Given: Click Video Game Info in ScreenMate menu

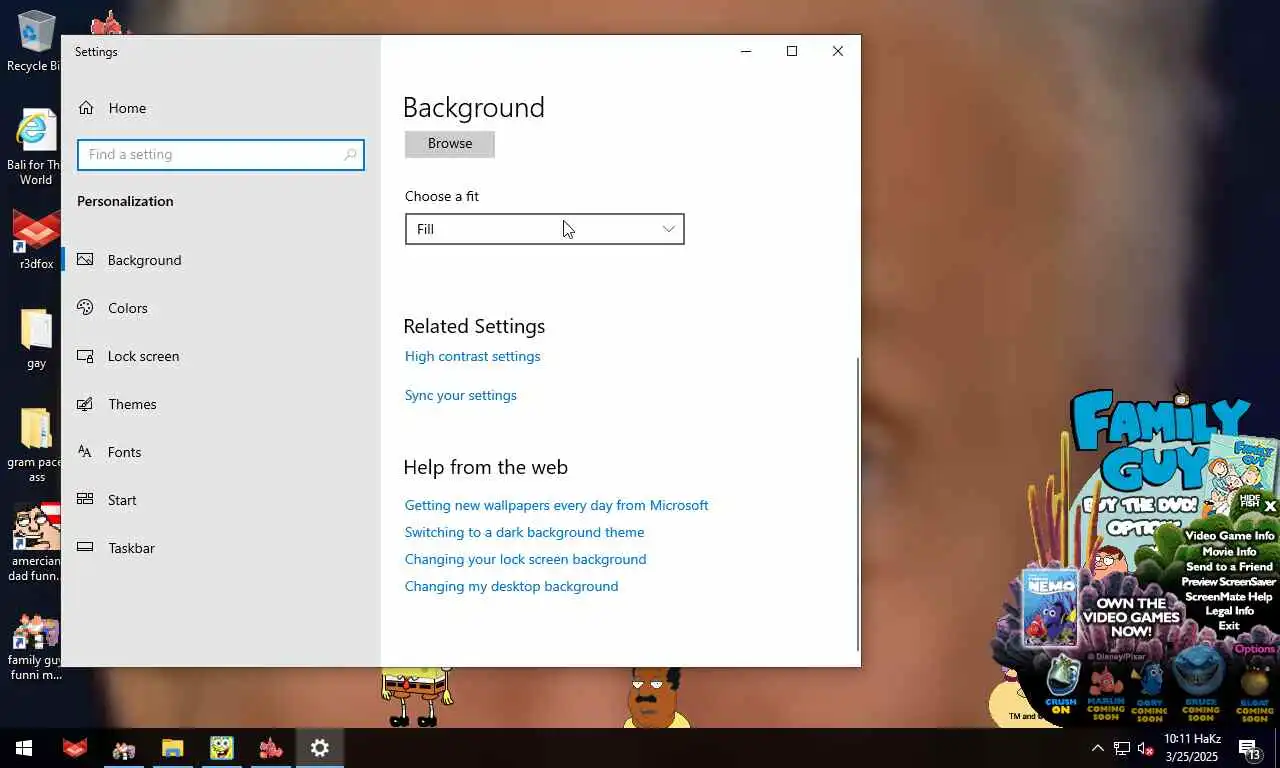Looking at the screenshot, I should tap(1230, 536).
